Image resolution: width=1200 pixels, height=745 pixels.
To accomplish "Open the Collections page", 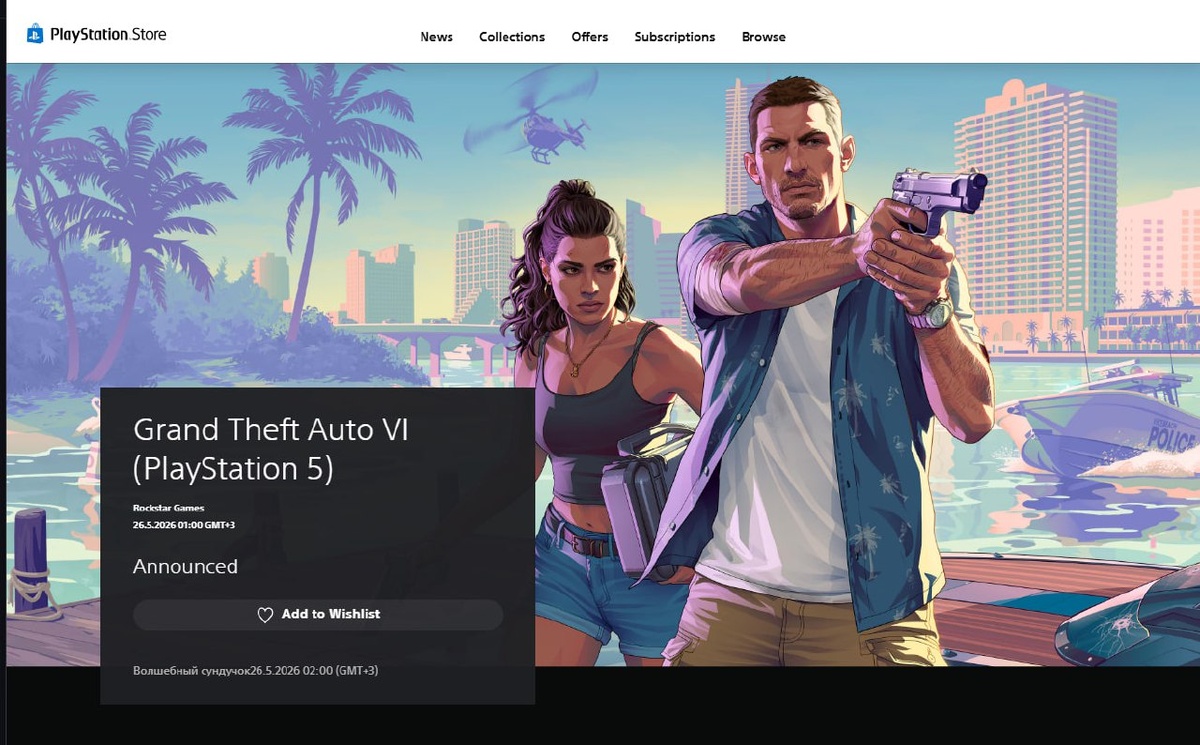I will click(x=512, y=37).
